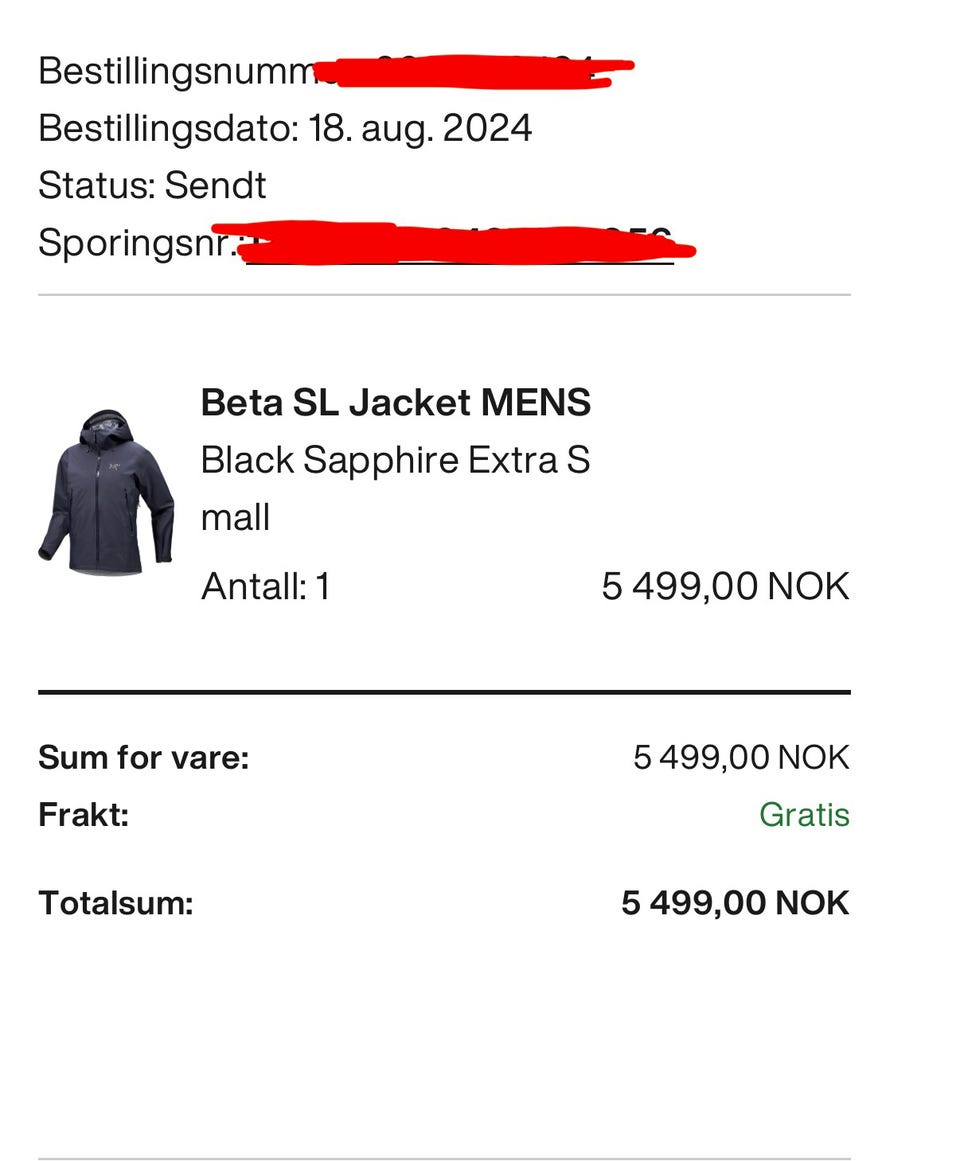The image size is (960, 1161).
Task: Click the hood of the jacket image
Action: click(x=108, y=427)
